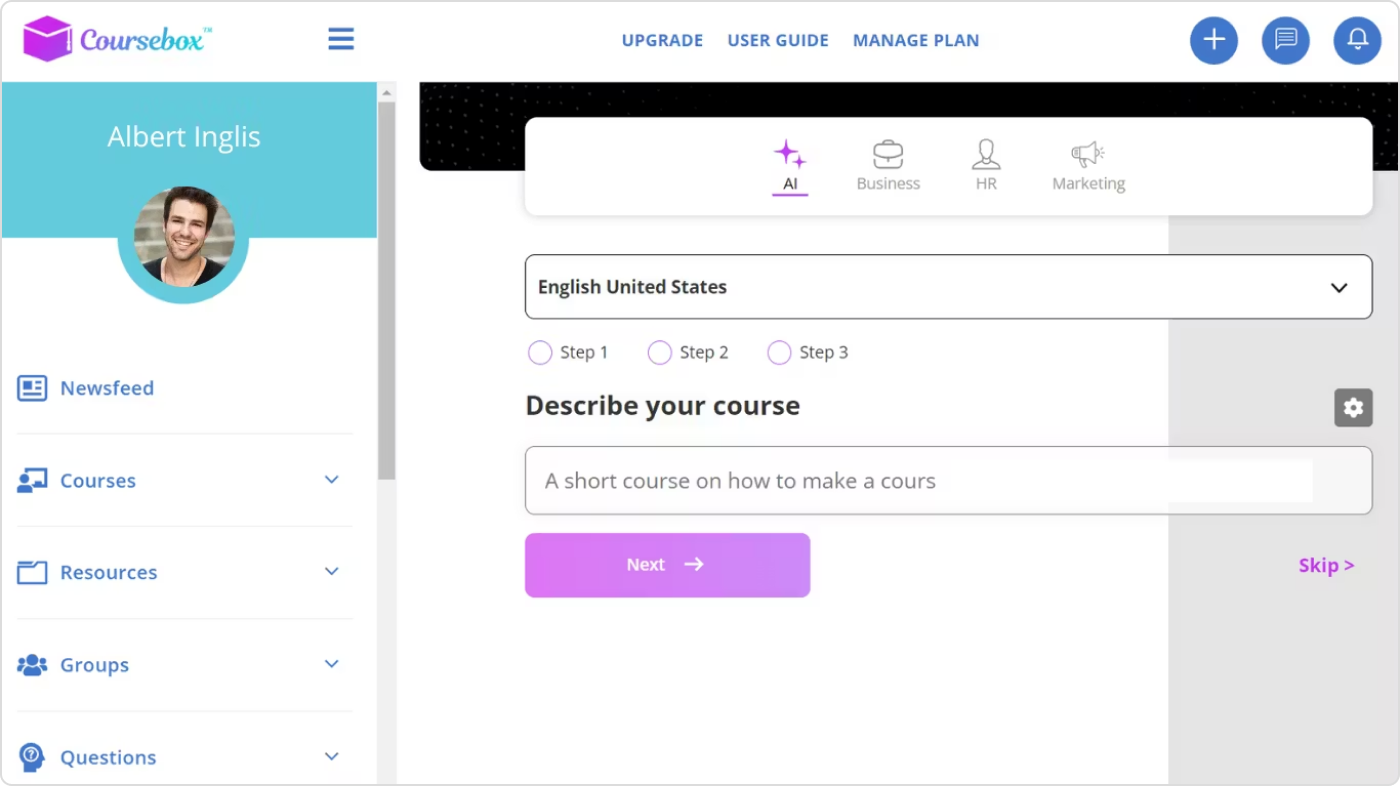Open the MANAGE PLAN menu item
The height and width of the screenshot is (786, 1400).
[x=915, y=40]
